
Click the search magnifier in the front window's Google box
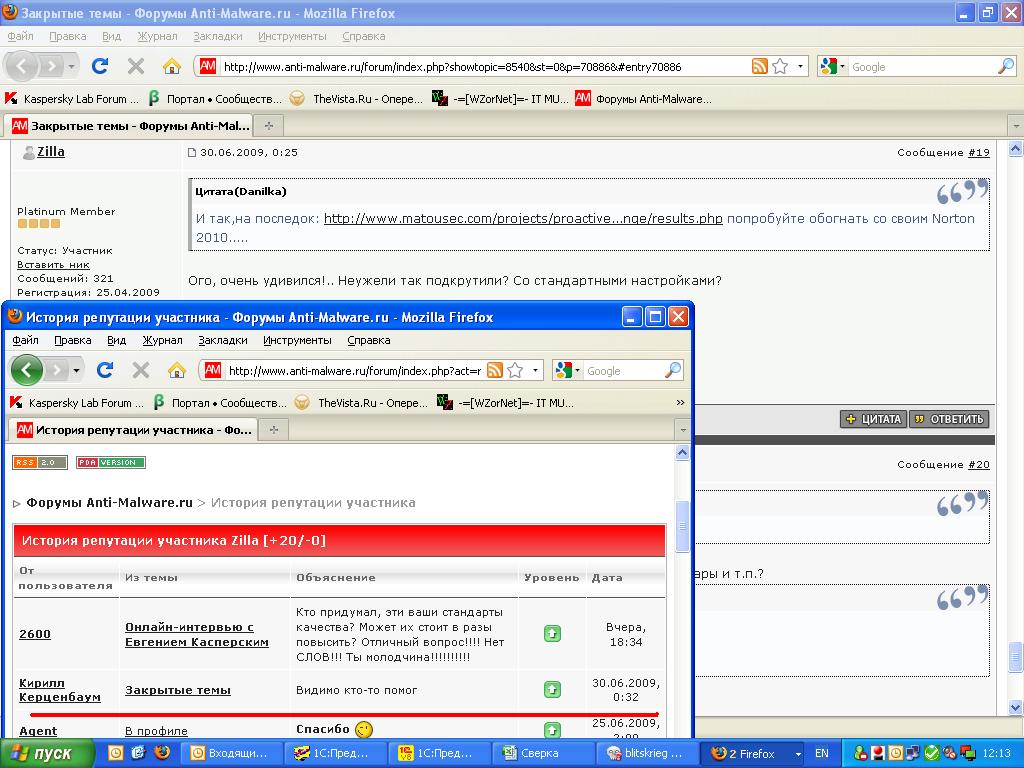[x=673, y=370]
